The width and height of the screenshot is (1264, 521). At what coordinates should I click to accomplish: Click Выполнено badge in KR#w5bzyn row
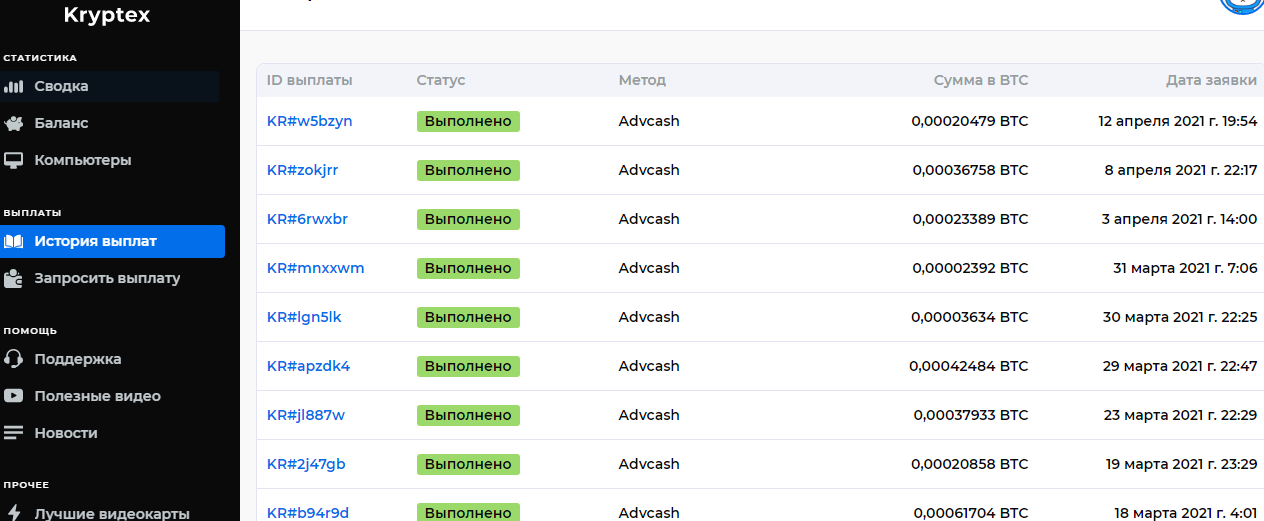[x=468, y=121]
